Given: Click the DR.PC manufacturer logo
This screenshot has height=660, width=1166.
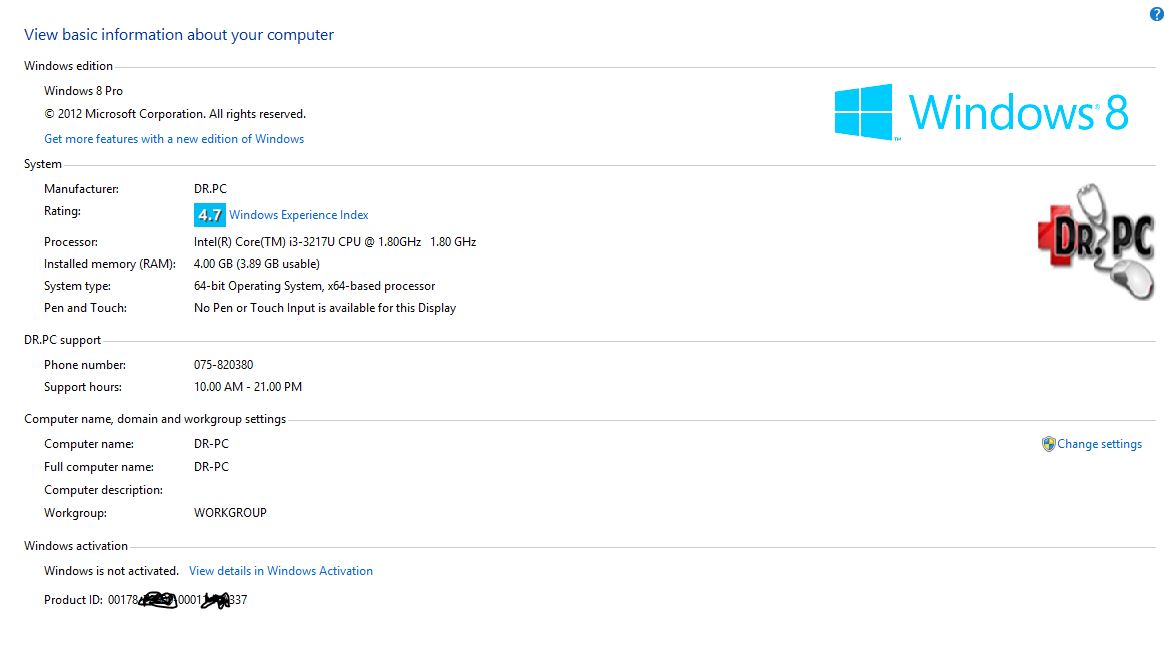Looking at the screenshot, I should click(1096, 241).
